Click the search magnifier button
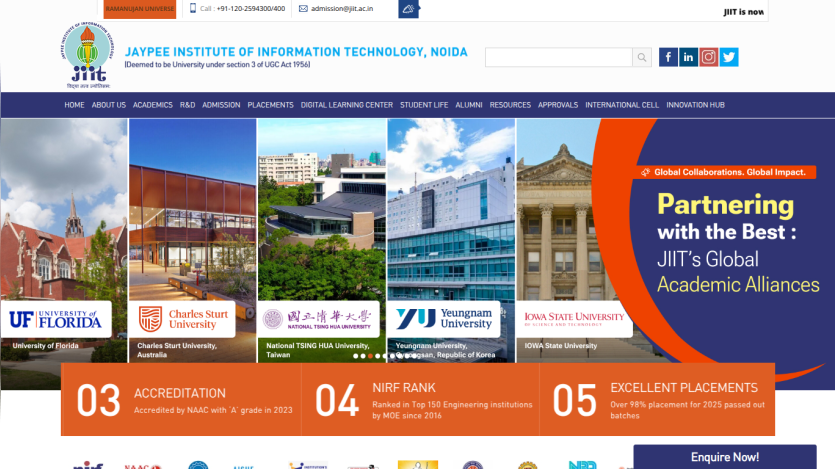 tap(642, 57)
